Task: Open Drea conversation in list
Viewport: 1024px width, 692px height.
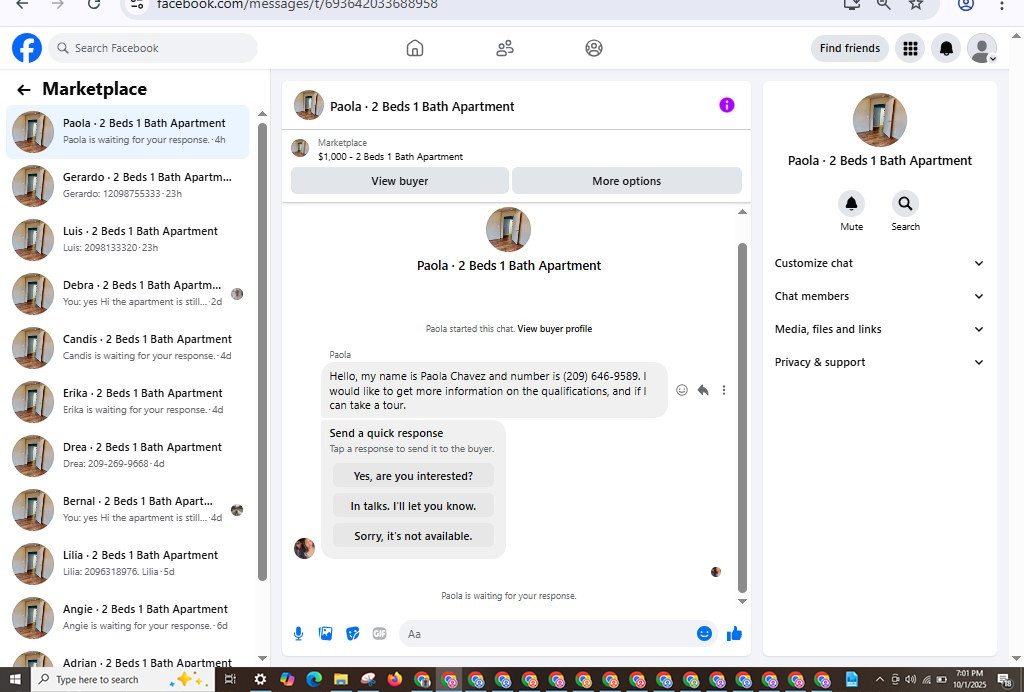Action: tap(127, 456)
